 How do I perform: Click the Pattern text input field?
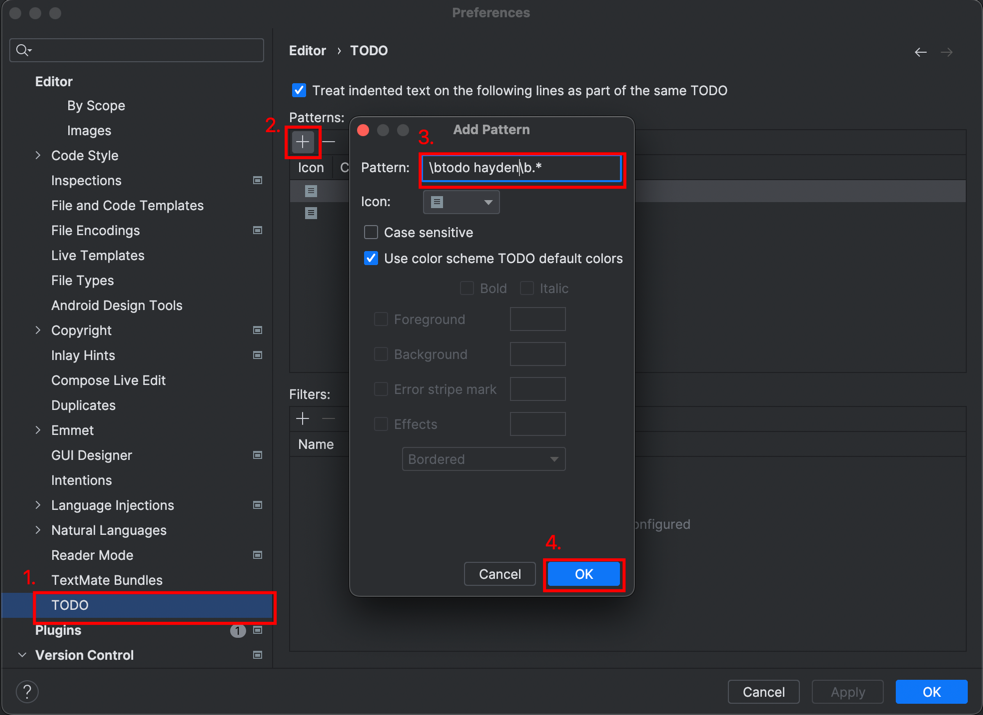click(520, 168)
